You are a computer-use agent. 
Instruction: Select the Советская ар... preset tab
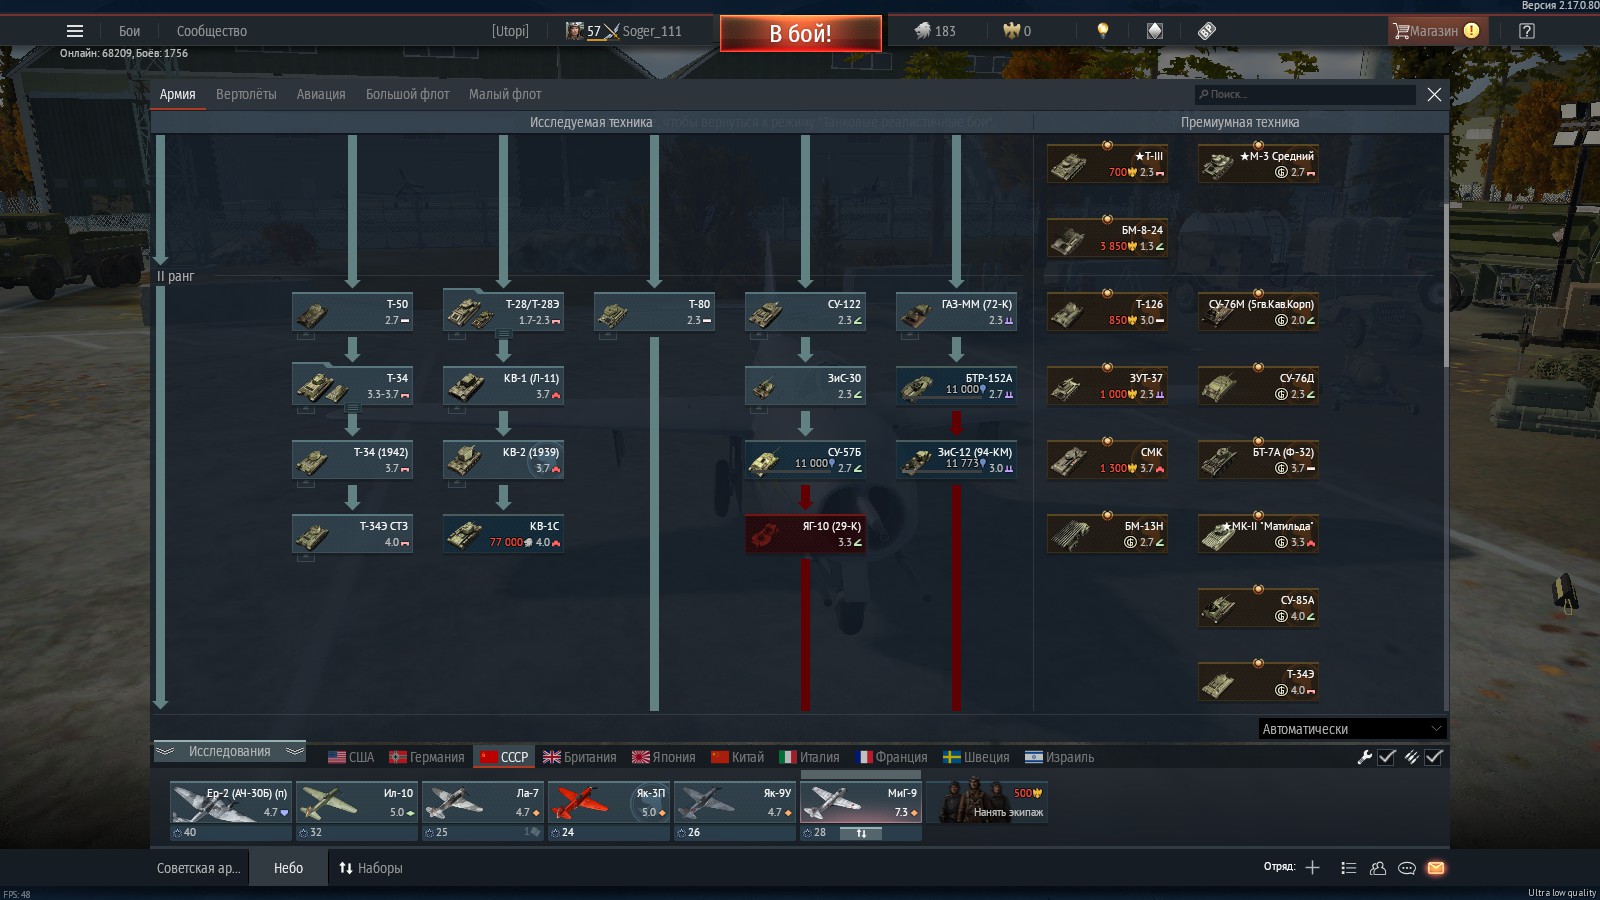(199, 868)
